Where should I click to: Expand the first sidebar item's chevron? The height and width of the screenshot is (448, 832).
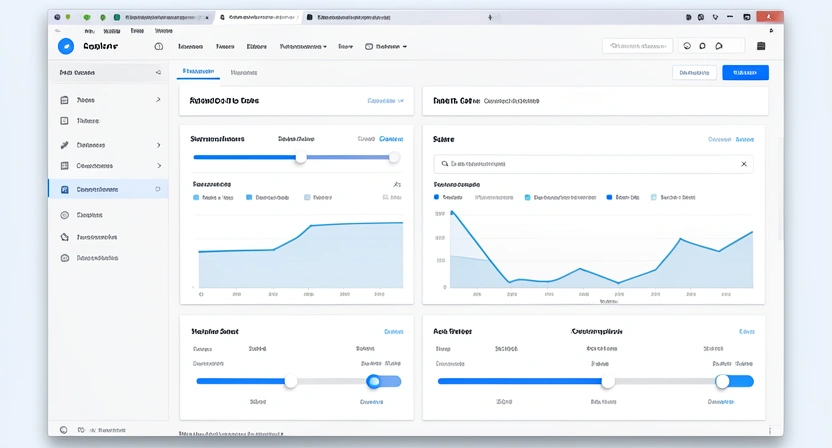(158, 100)
